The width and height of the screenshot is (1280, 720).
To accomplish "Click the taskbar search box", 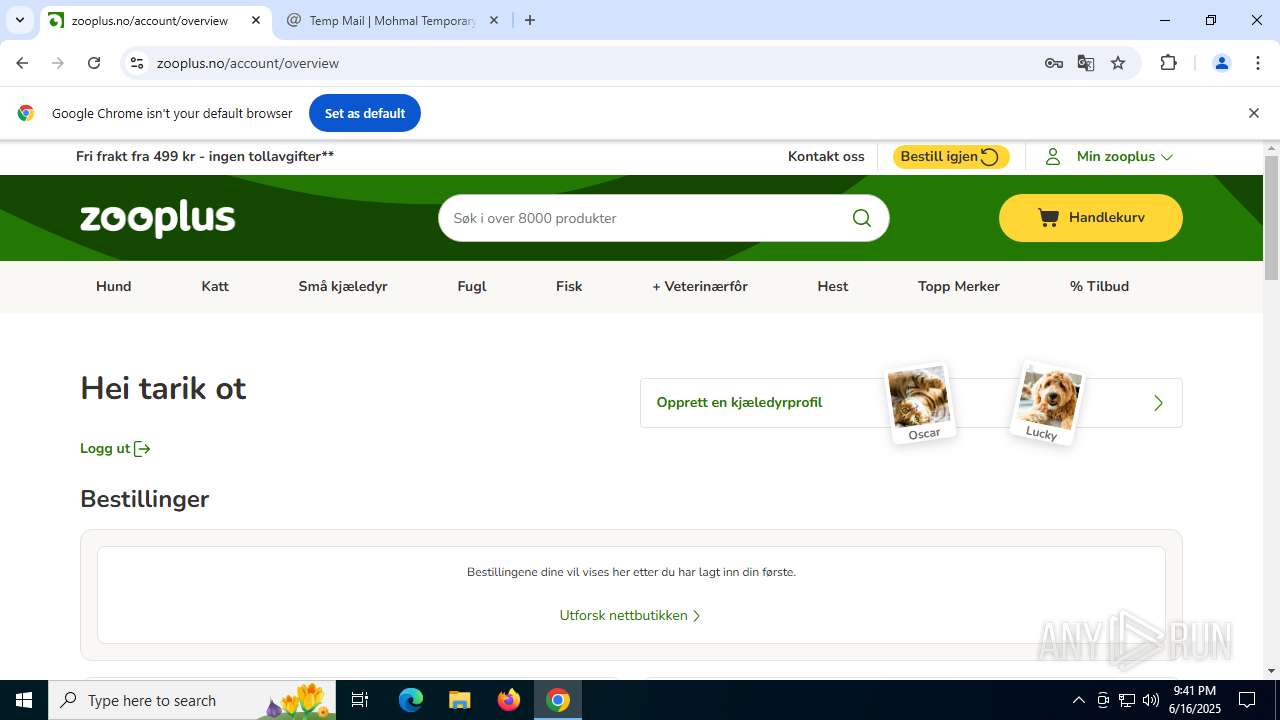I will [193, 700].
